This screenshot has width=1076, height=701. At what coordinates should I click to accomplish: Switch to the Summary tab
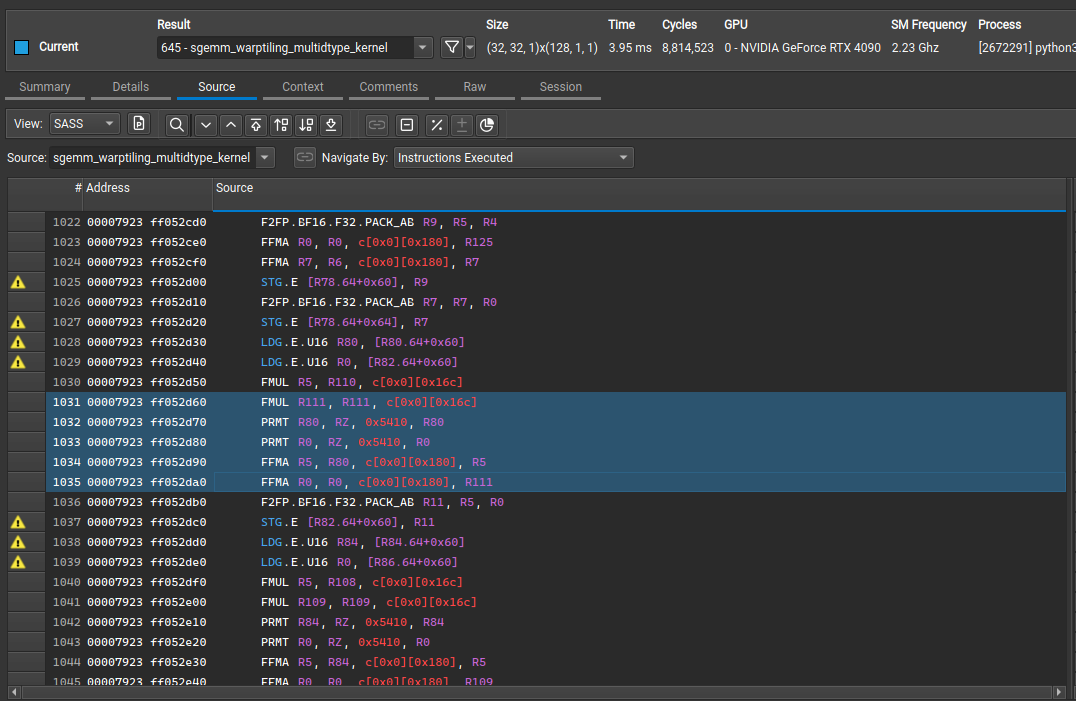45,87
